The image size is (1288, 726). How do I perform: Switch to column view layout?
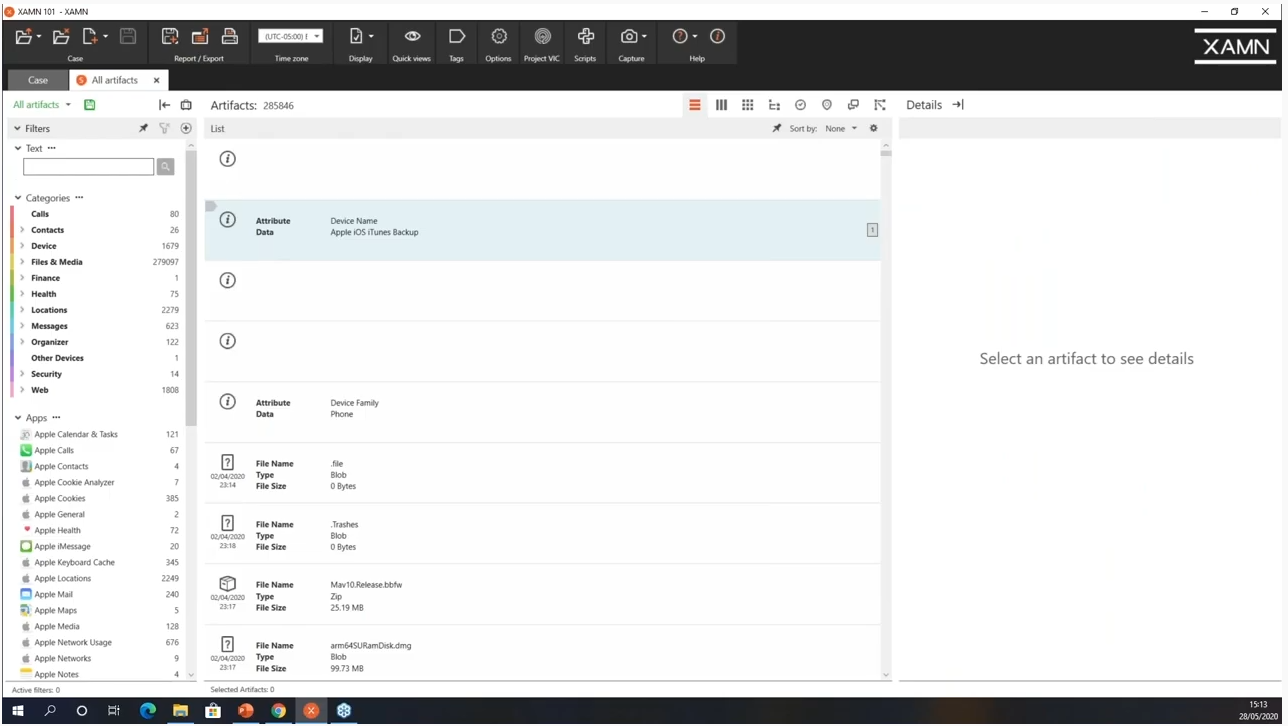coord(721,105)
